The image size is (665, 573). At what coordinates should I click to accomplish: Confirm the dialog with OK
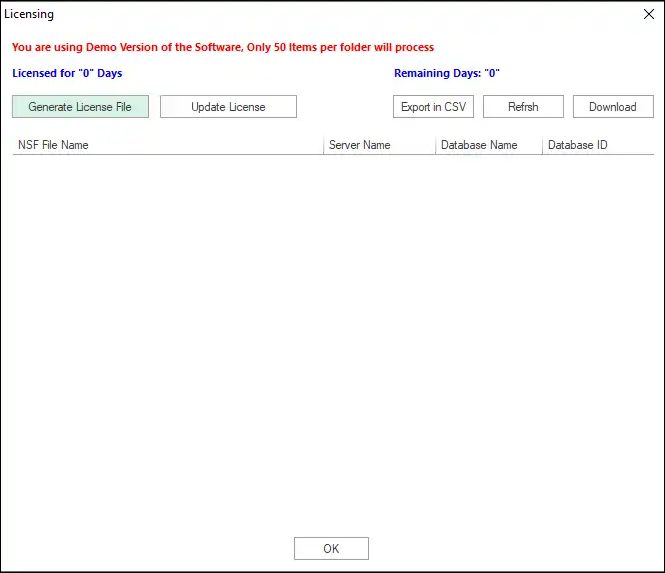[331, 548]
